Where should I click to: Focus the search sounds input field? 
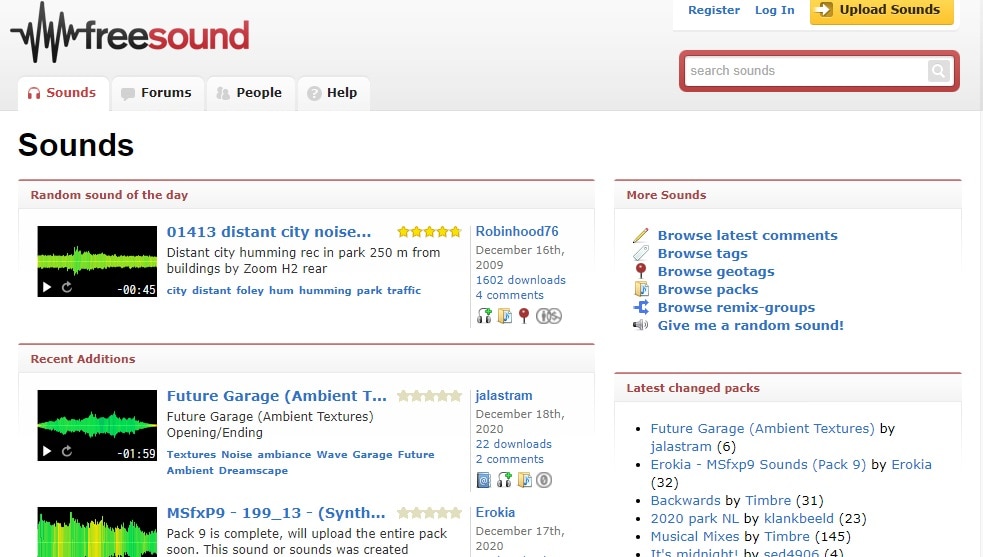pyautogui.click(x=805, y=71)
